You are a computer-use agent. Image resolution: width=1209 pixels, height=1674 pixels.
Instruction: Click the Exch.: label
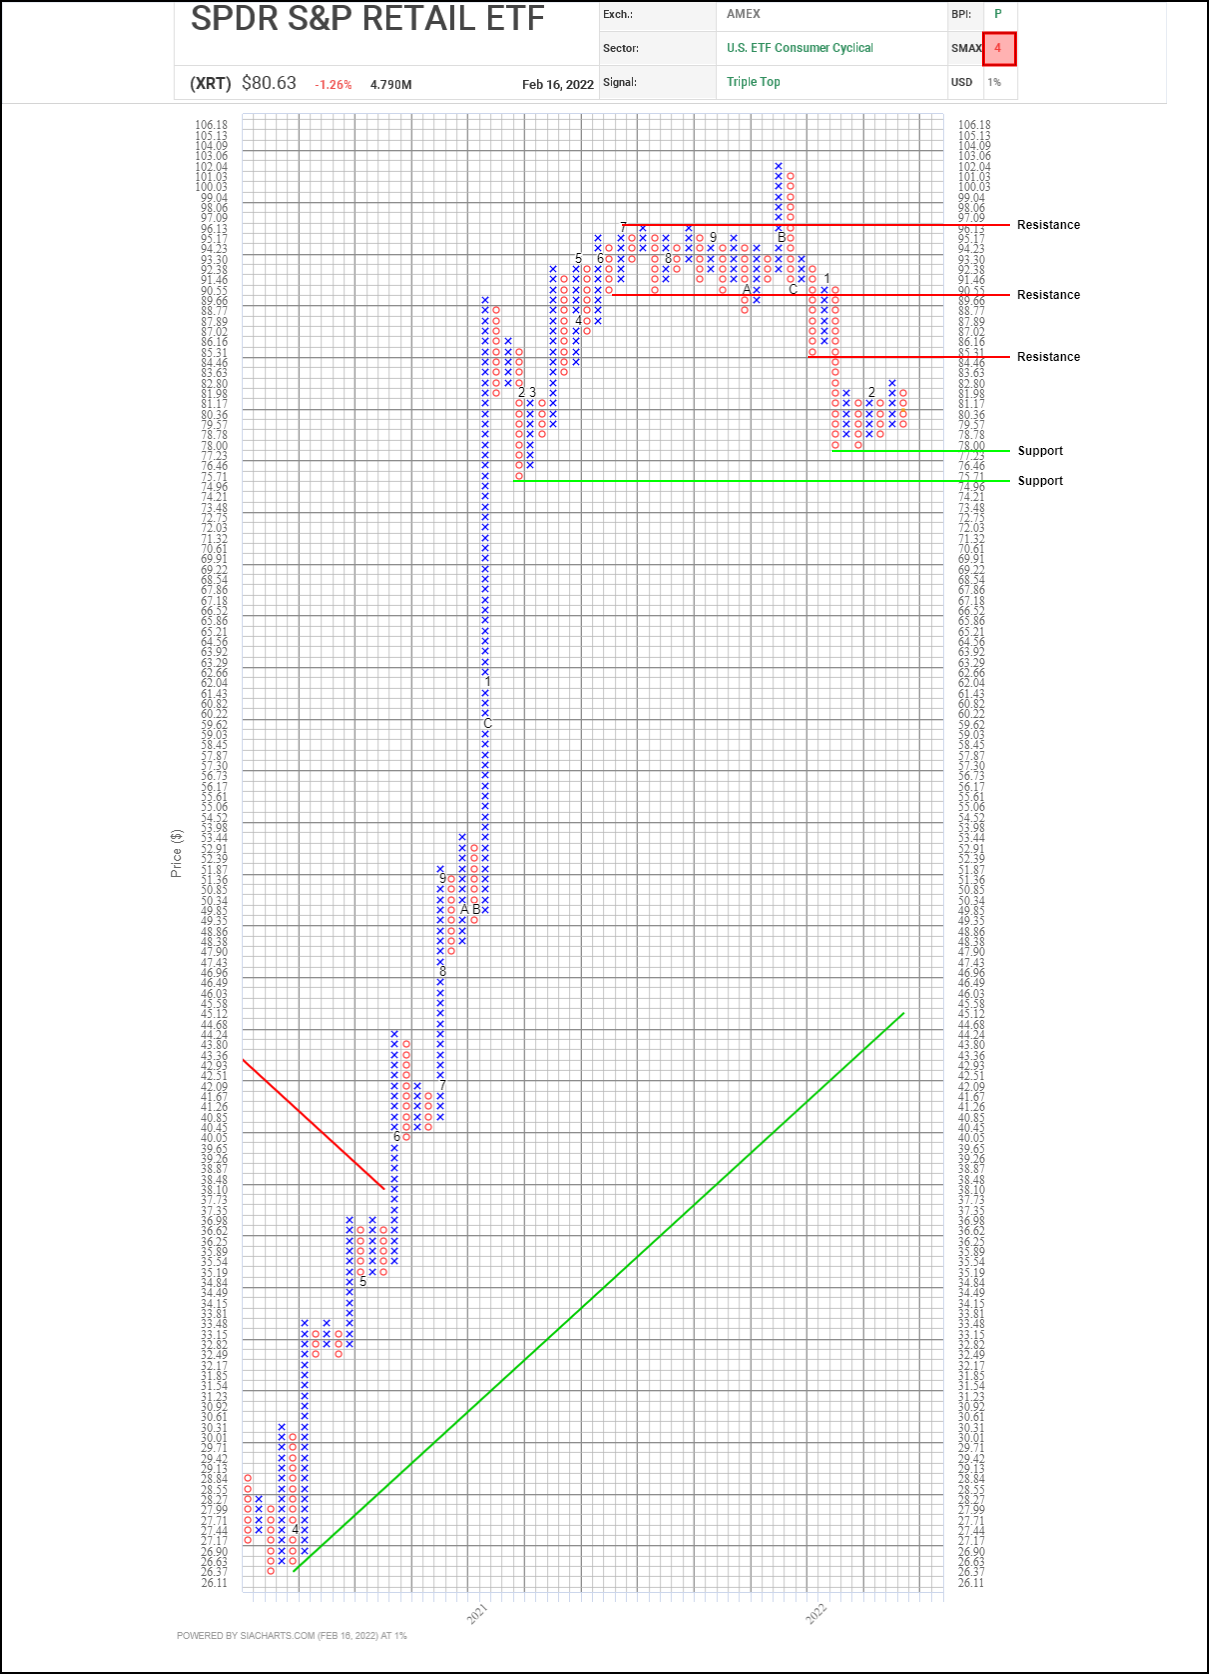617,14
